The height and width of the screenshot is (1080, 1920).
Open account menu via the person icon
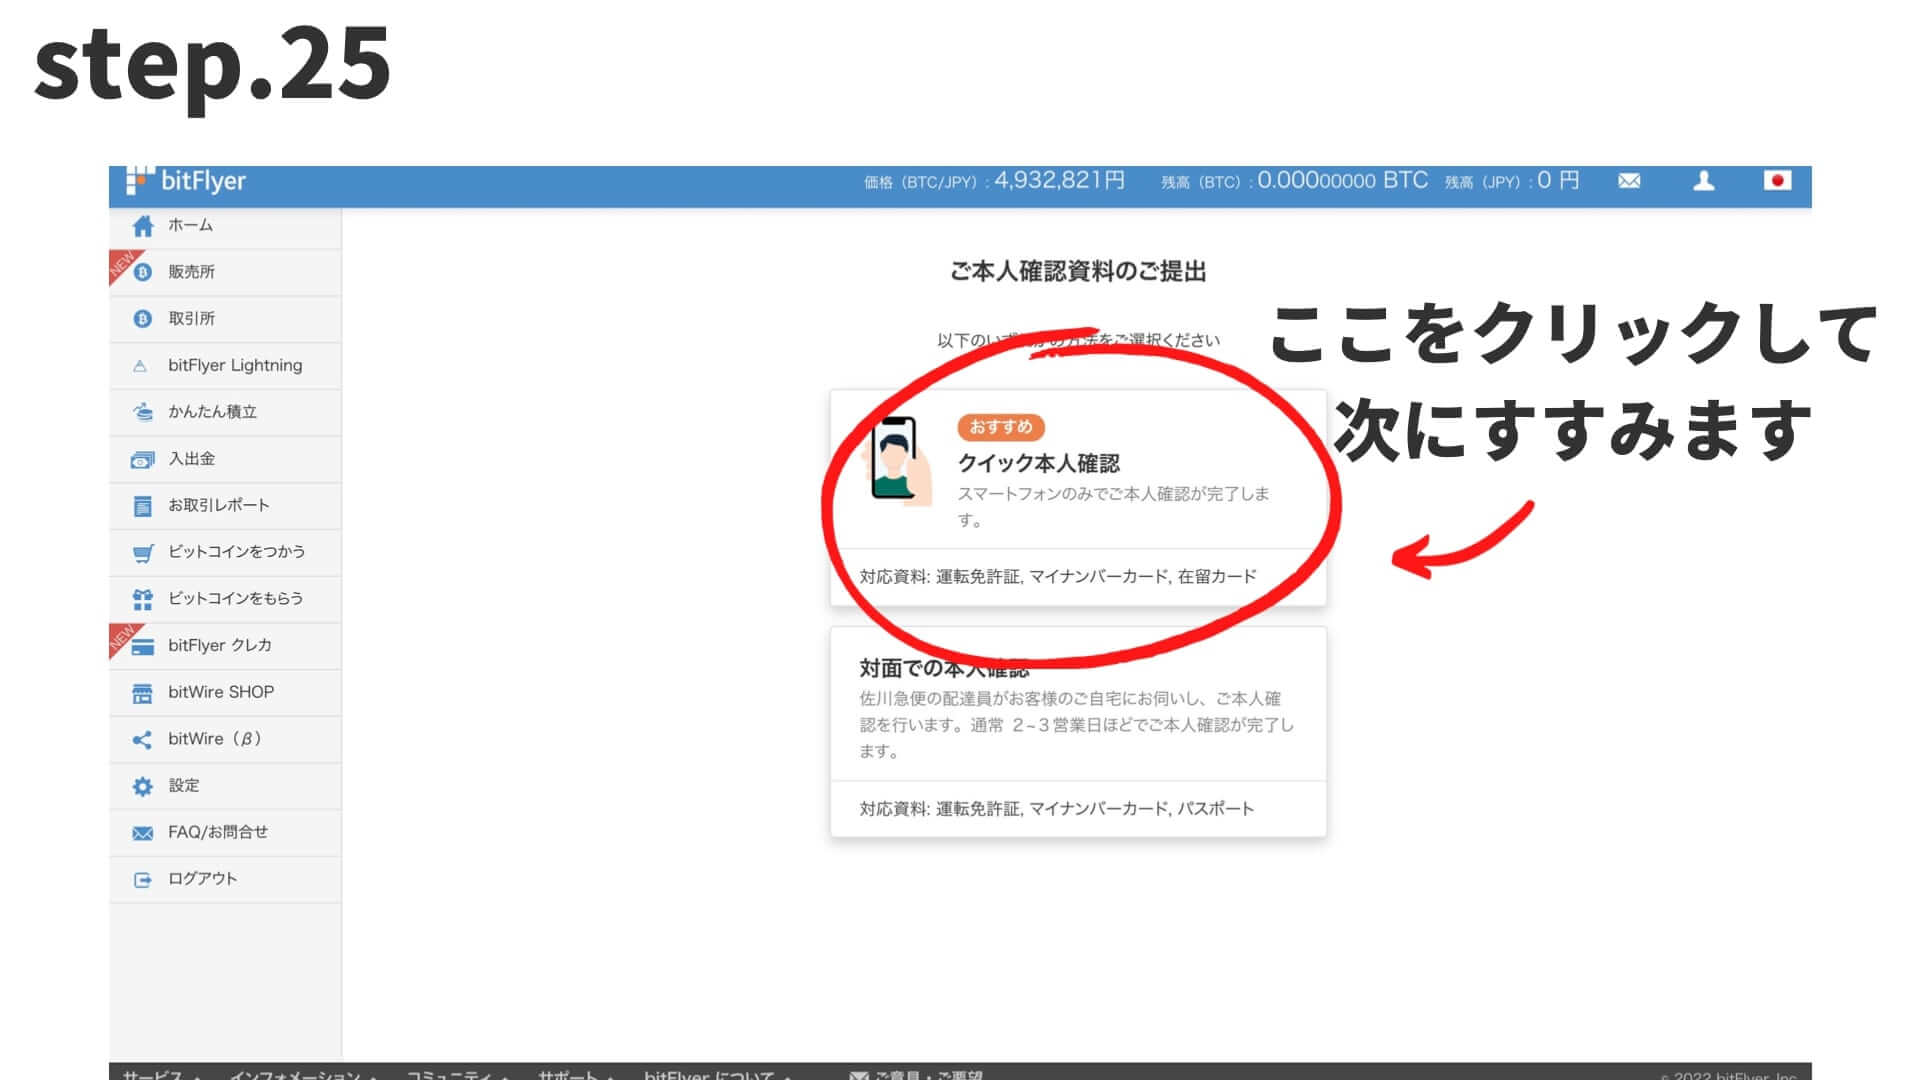1704,181
